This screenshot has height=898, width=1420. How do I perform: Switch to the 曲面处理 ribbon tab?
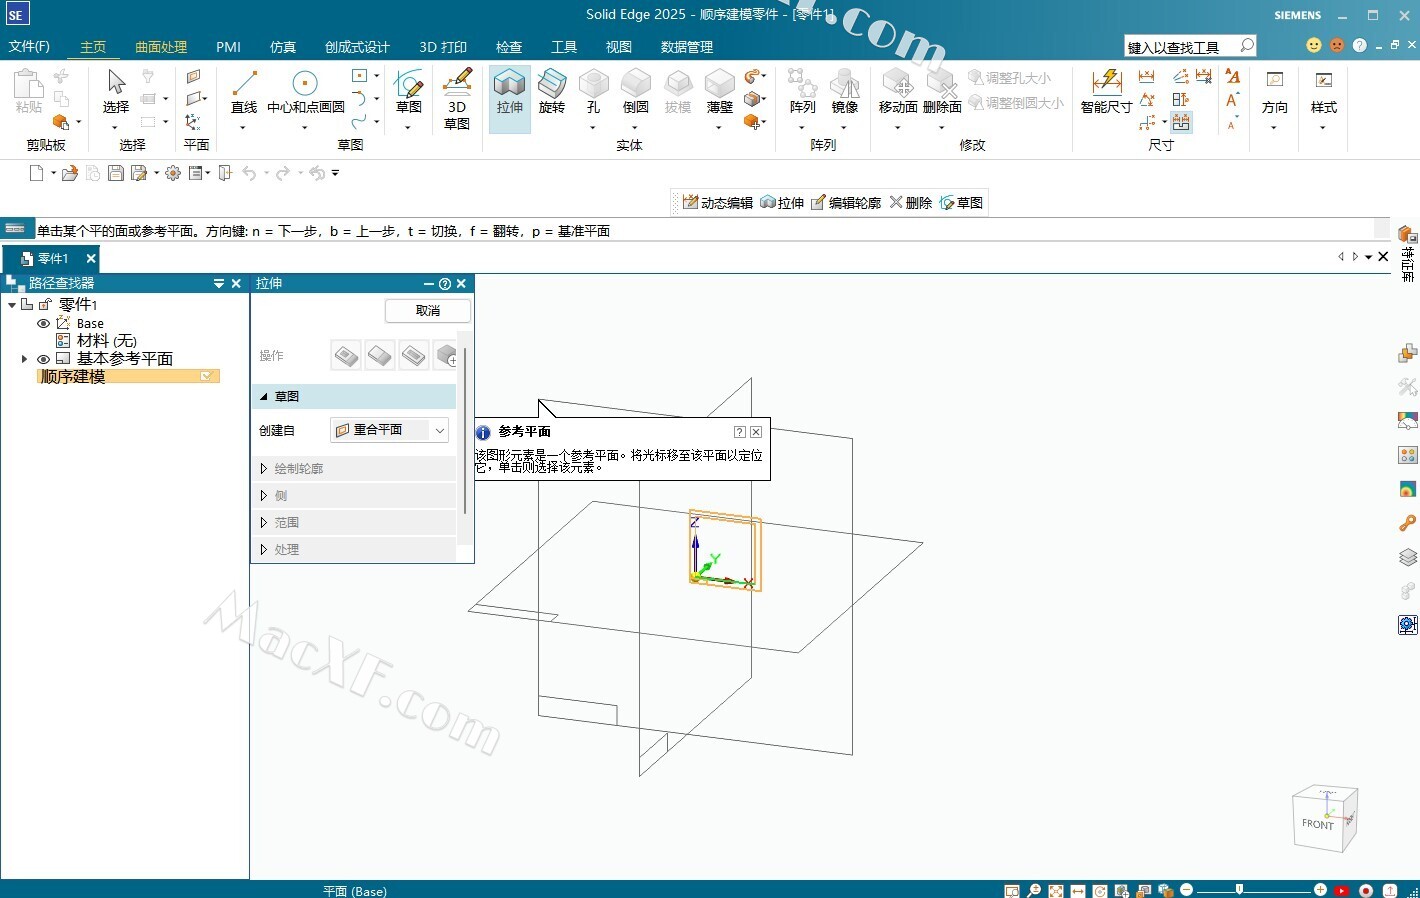pyautogui.click(x=161, y=47)
